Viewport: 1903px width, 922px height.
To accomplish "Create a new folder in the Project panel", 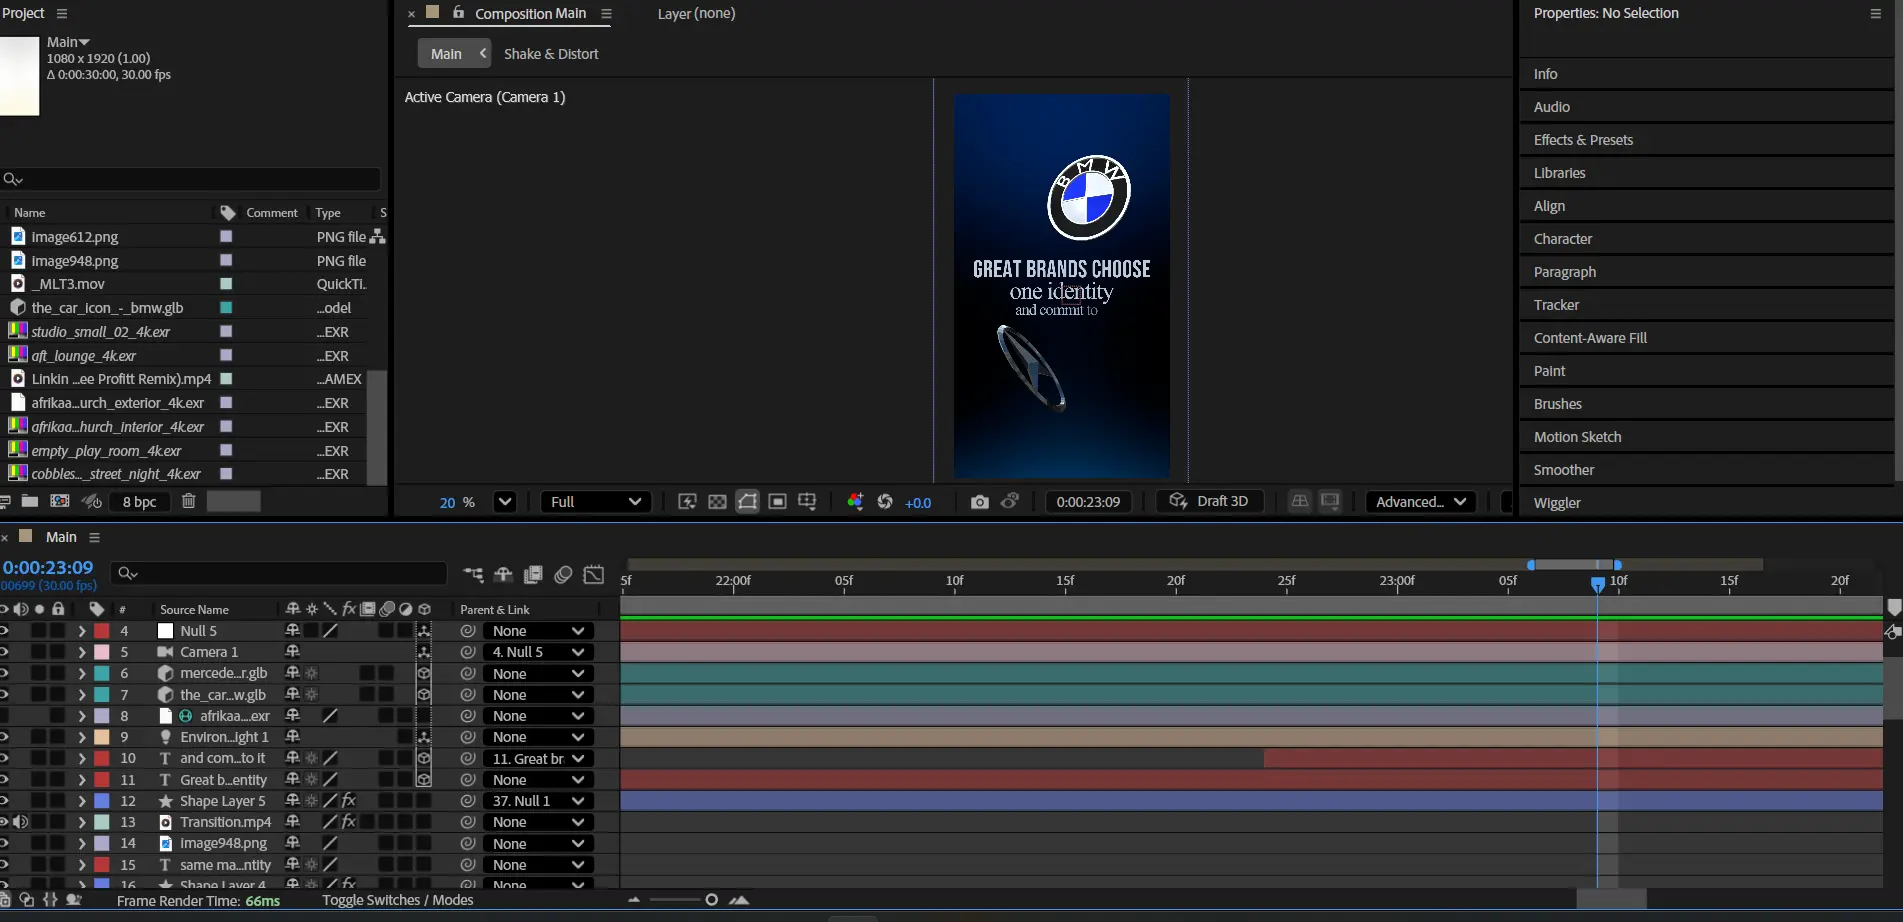I will 30,501.
